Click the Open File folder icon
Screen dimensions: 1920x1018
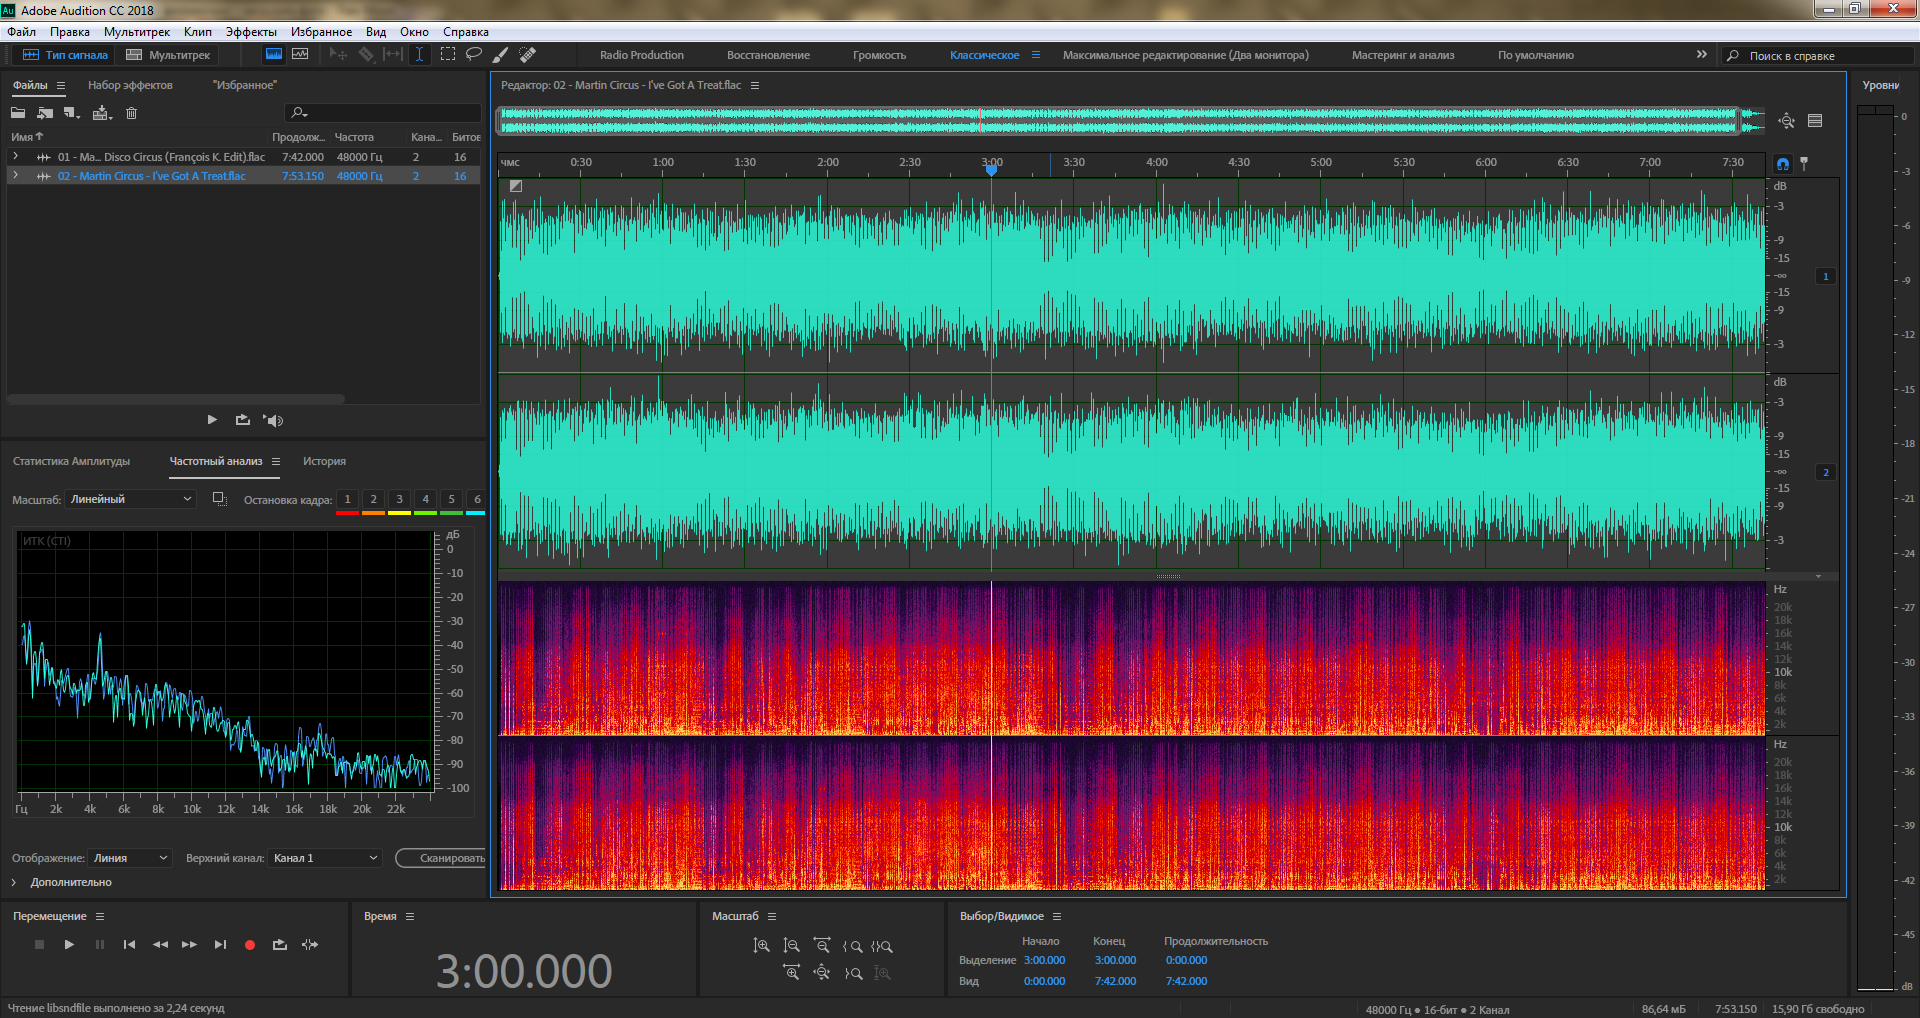click(18, 113)
